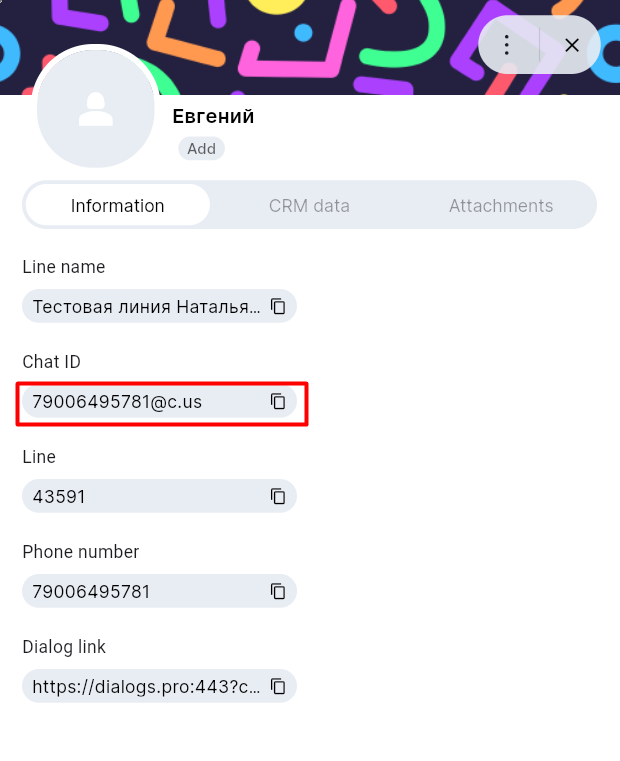Click the default avatar placeholder image
This screenshot has height=761, width=620.
[x=96, y=108]
